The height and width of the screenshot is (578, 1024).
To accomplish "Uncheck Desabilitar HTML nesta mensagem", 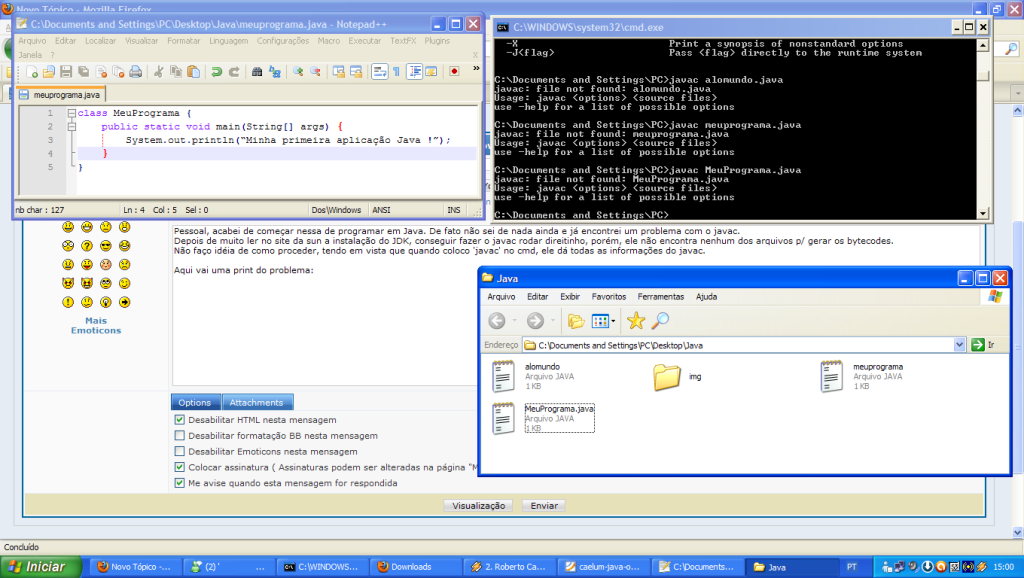I will coord(180,420).
